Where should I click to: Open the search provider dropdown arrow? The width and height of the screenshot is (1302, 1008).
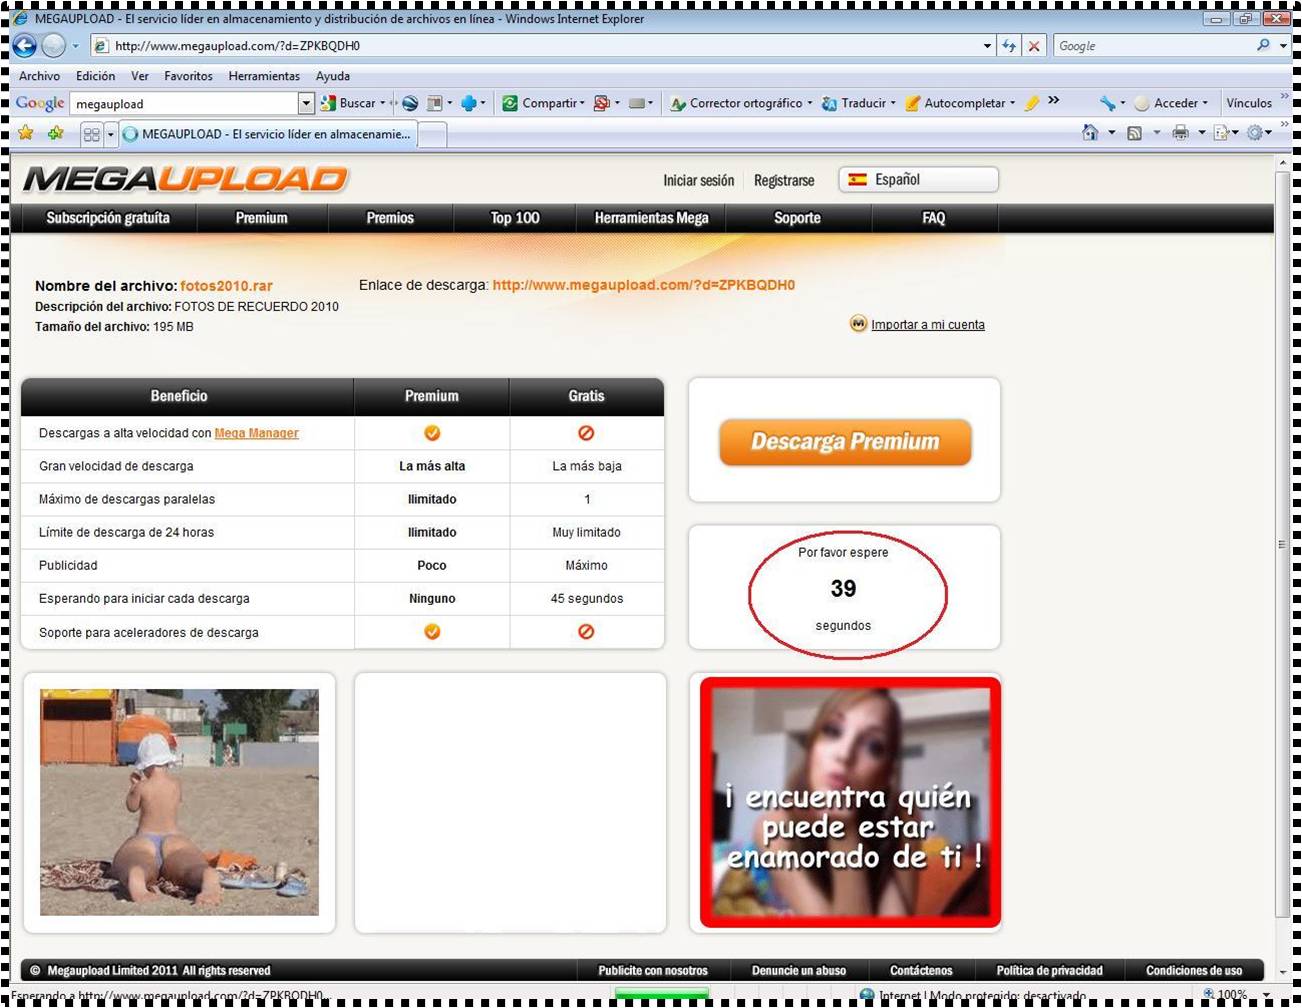coord(1283,46)
